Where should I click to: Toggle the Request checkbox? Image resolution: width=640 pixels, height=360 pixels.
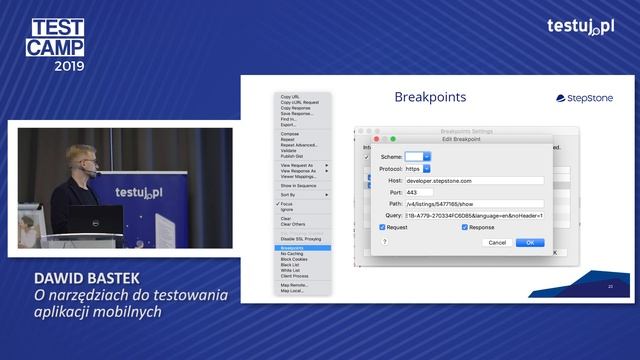tap(382, 227)
